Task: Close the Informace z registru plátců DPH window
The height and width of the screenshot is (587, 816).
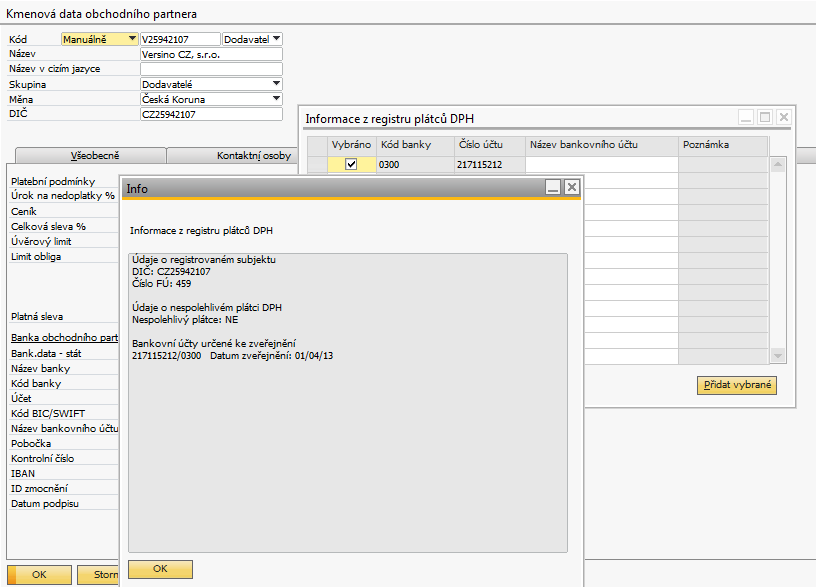Action: click(784, 117)
